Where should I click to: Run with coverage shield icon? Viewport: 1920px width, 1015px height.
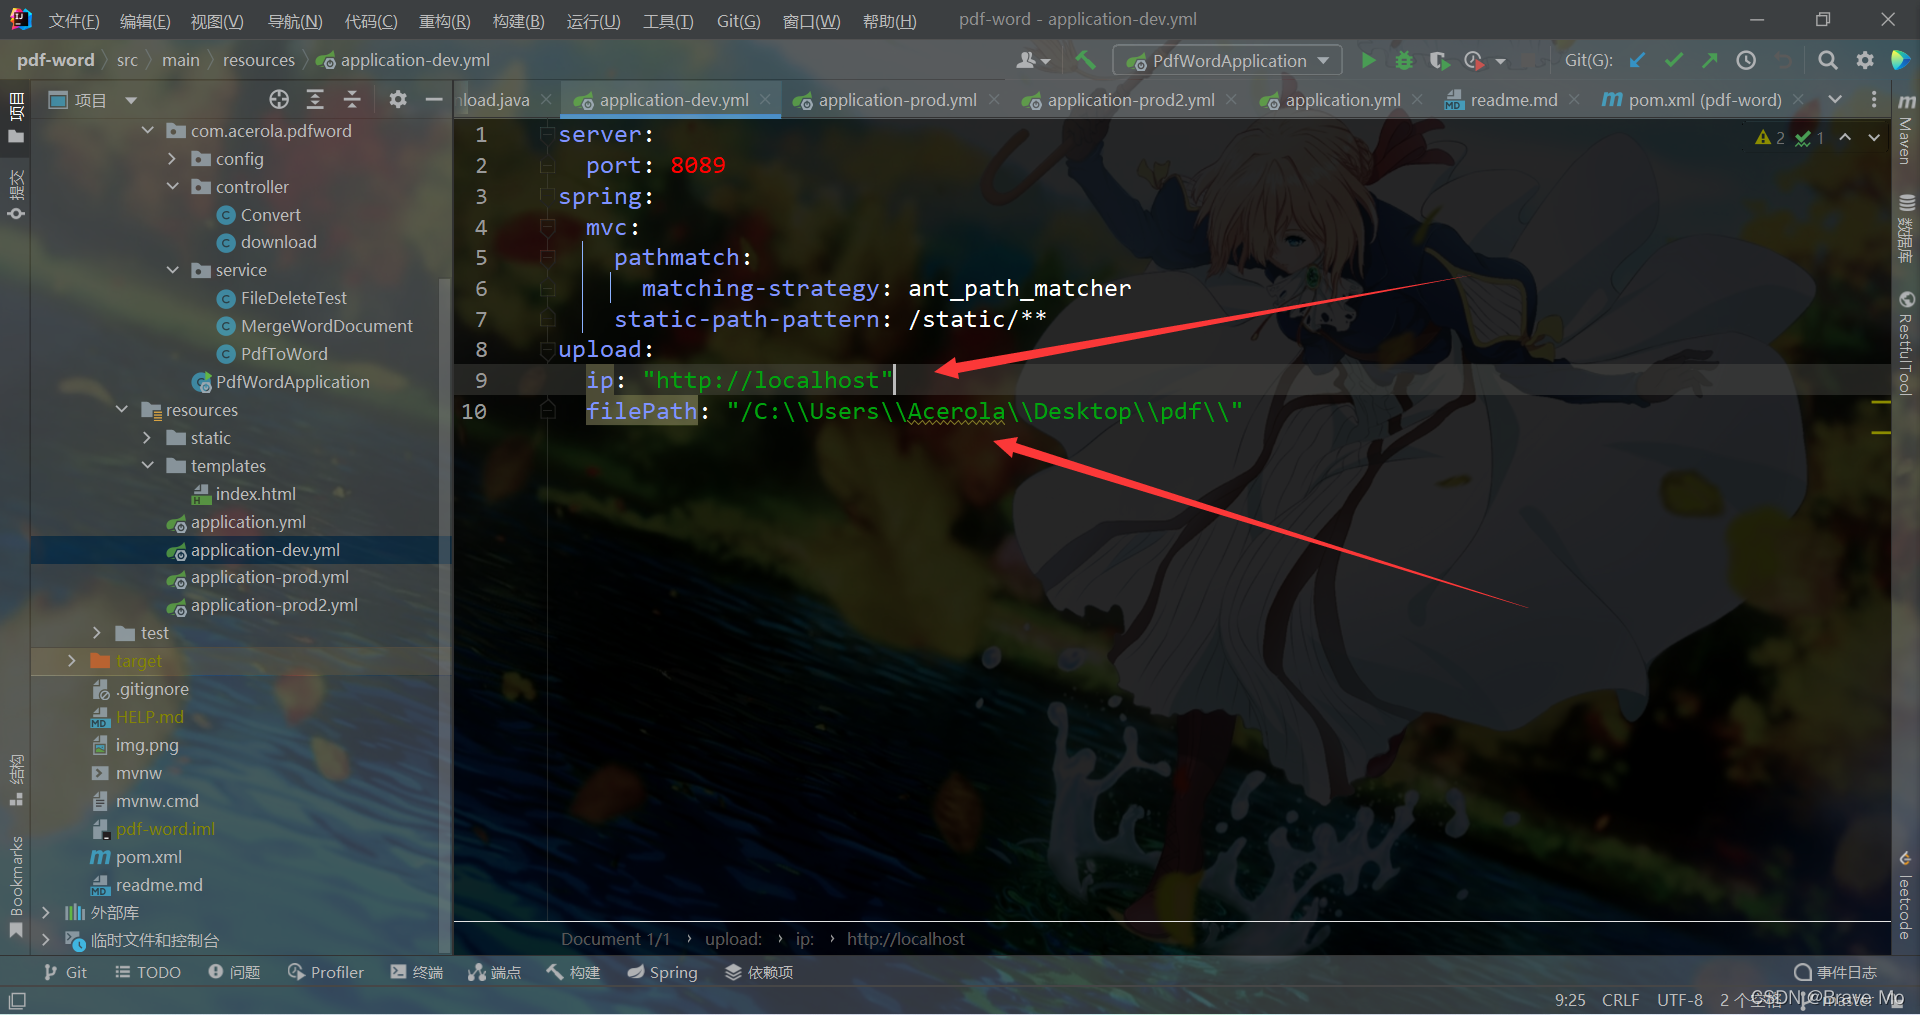[1439, 61]
